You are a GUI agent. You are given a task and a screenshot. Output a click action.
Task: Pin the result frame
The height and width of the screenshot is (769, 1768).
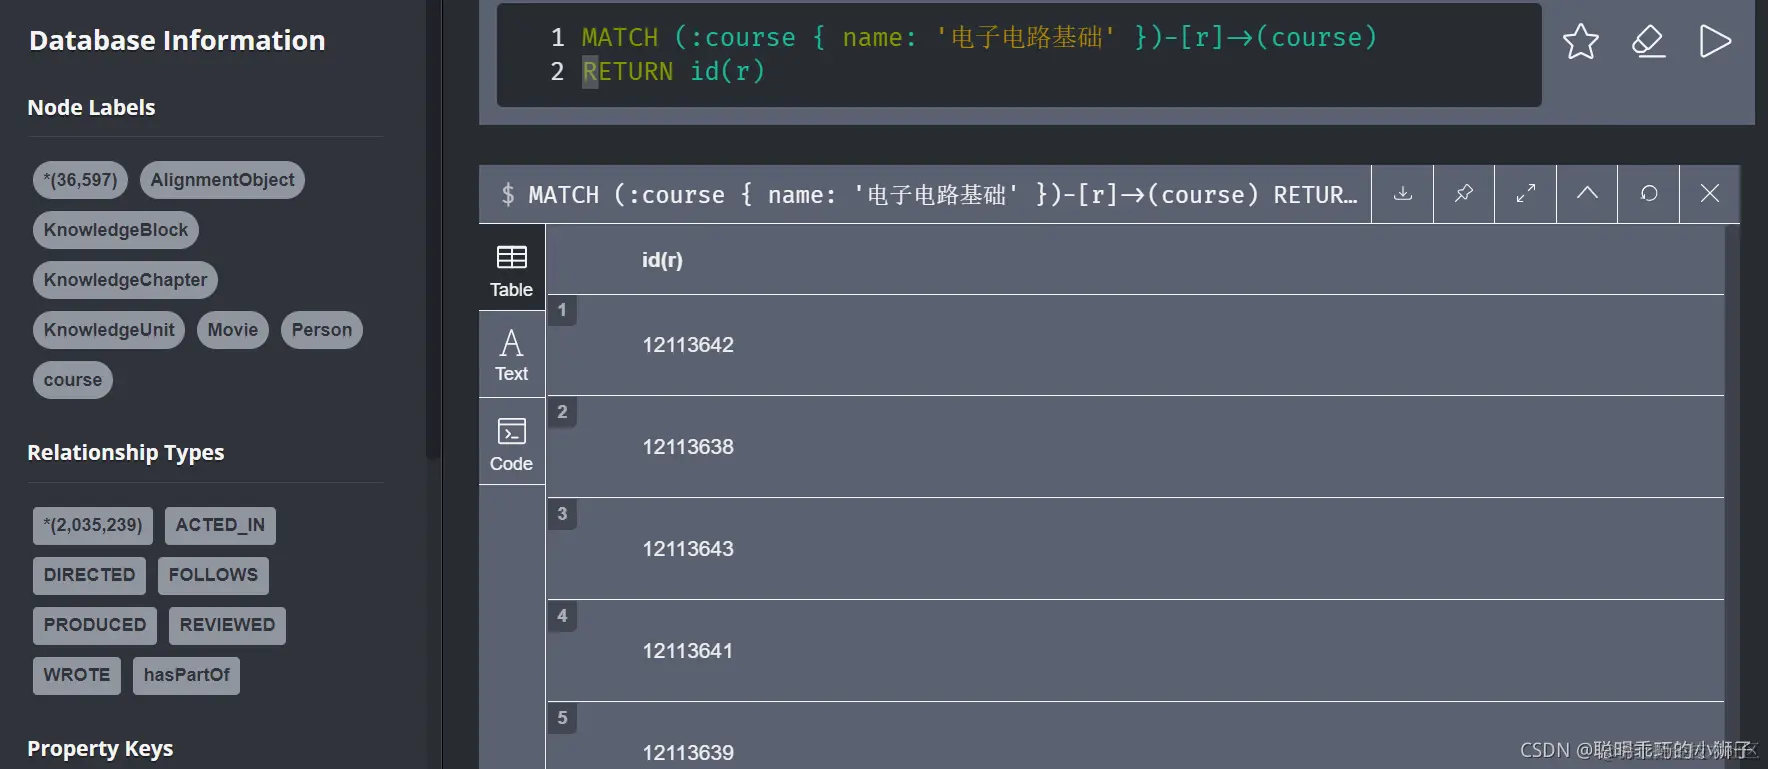1464,193
